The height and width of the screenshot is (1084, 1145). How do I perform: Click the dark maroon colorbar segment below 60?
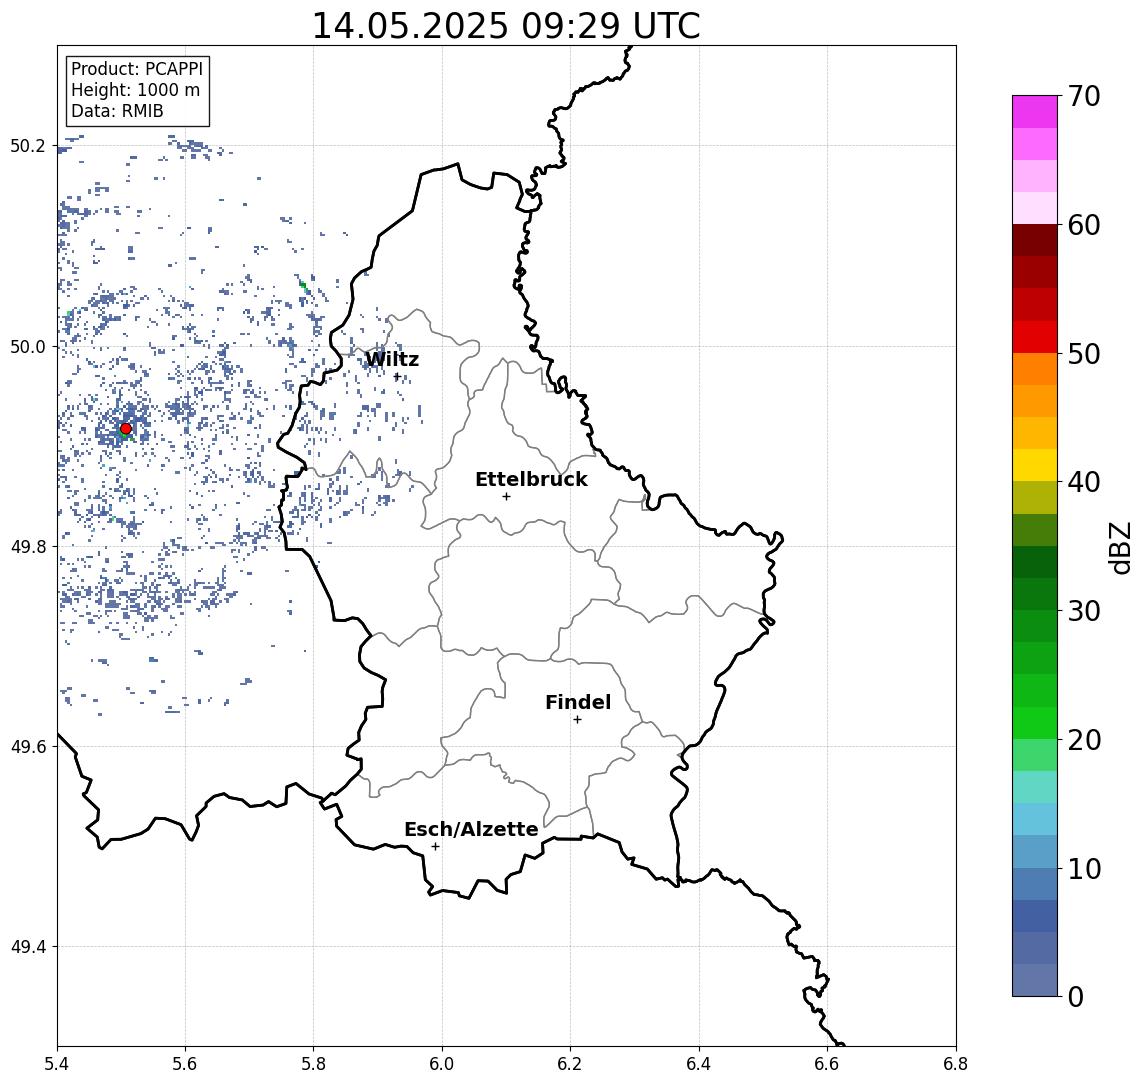[1035, 240]
